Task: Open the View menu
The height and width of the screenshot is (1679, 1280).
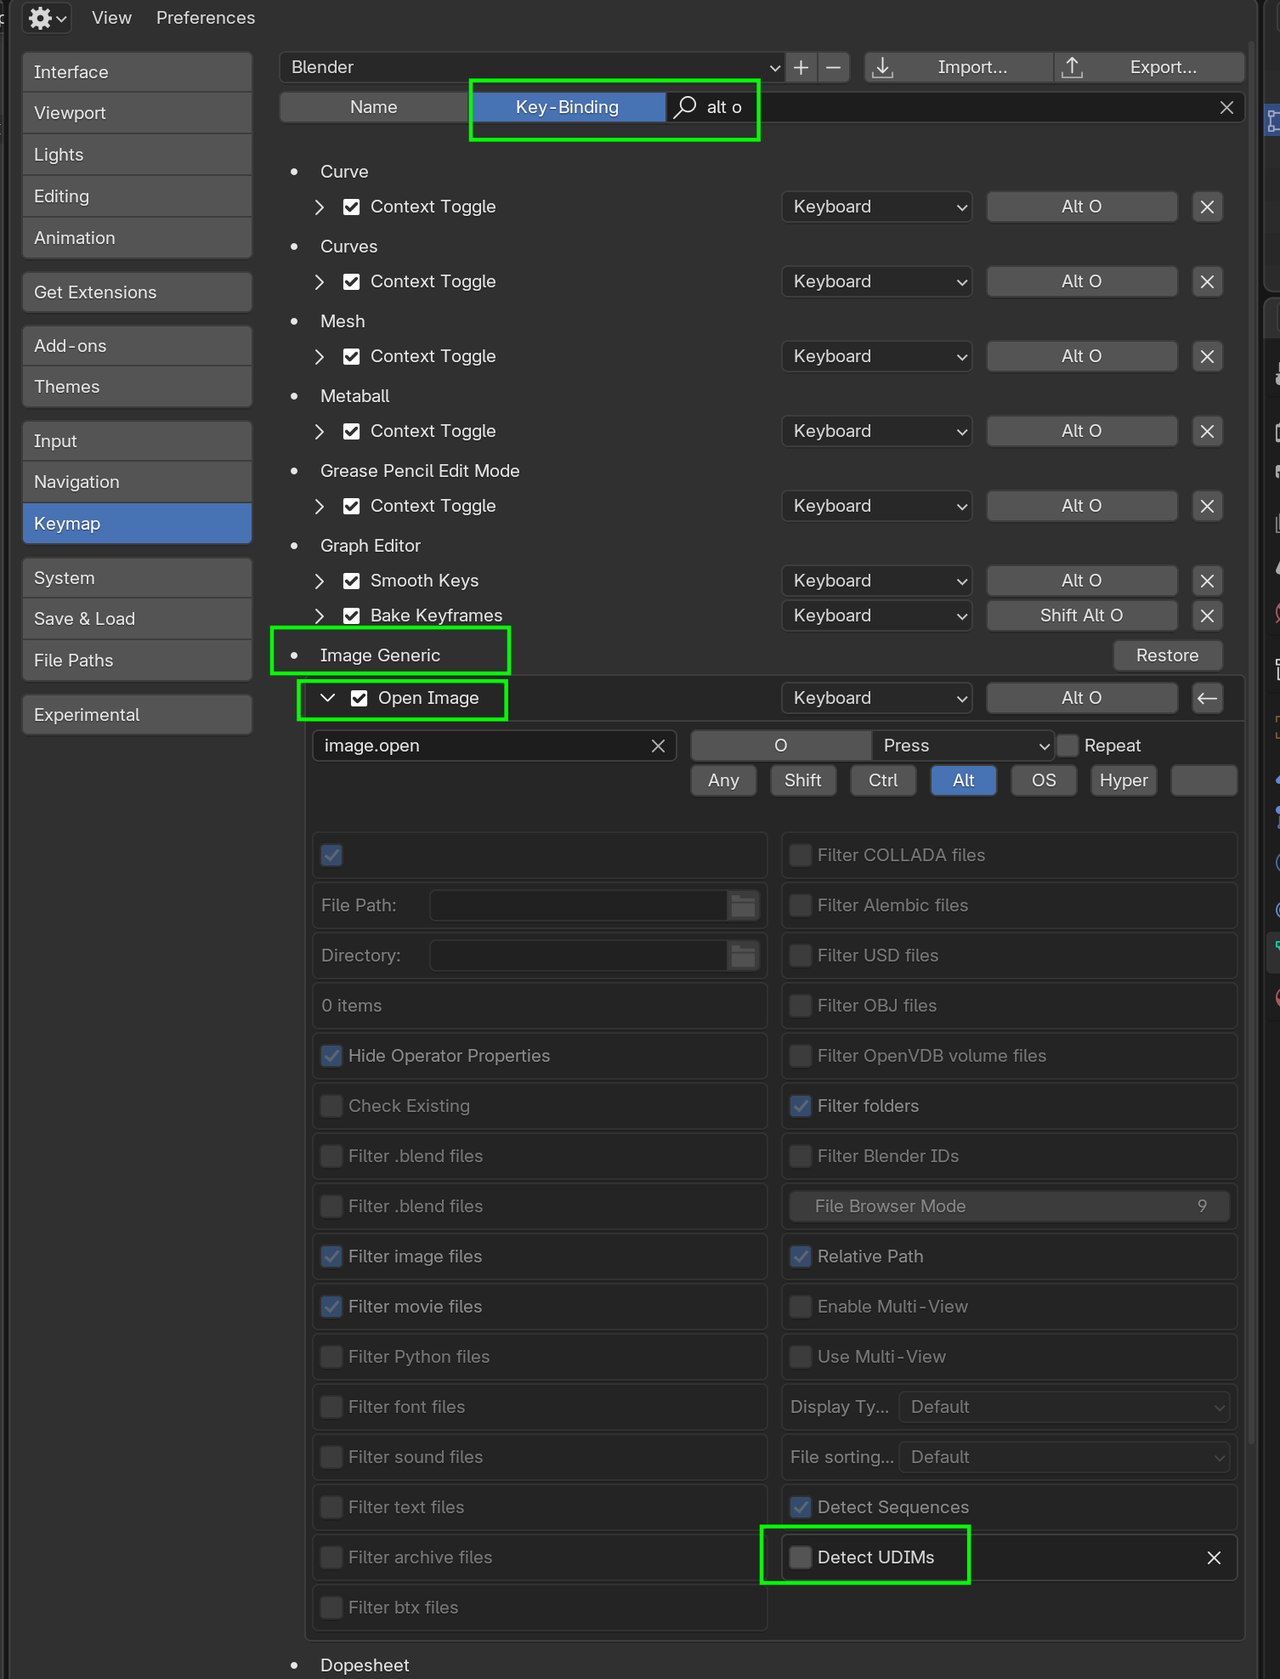Action: [112, 18]
